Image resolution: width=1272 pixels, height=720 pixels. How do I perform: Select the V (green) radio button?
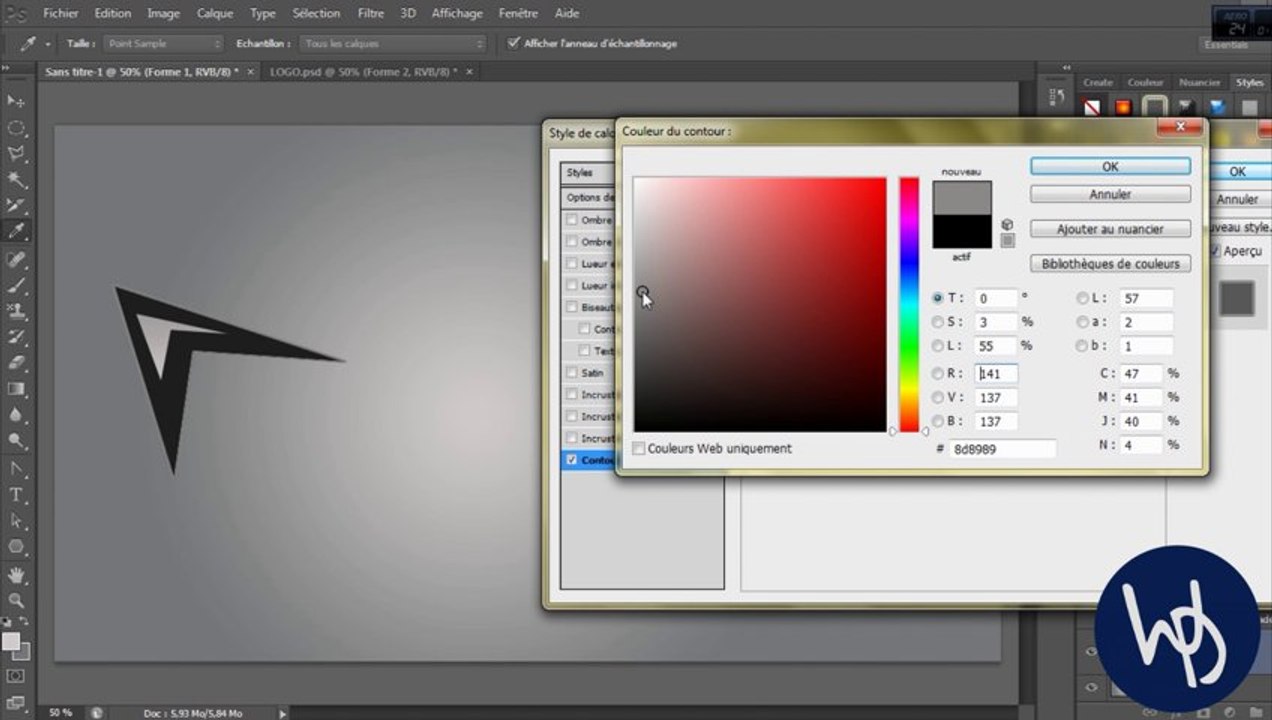click(937, 397)
